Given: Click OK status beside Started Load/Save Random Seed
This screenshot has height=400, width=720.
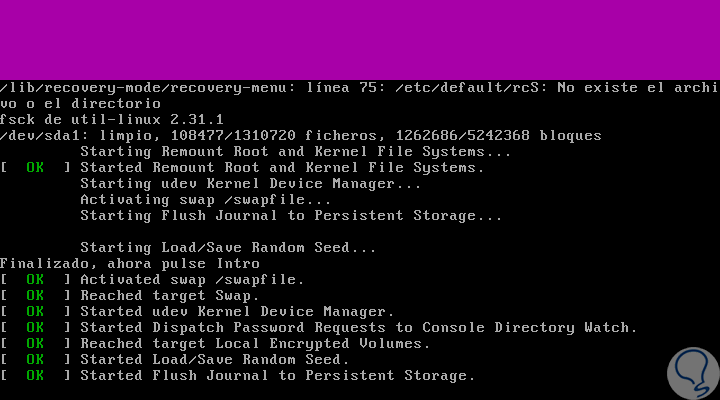Looking at the screenshot, I should coord(35,360).
